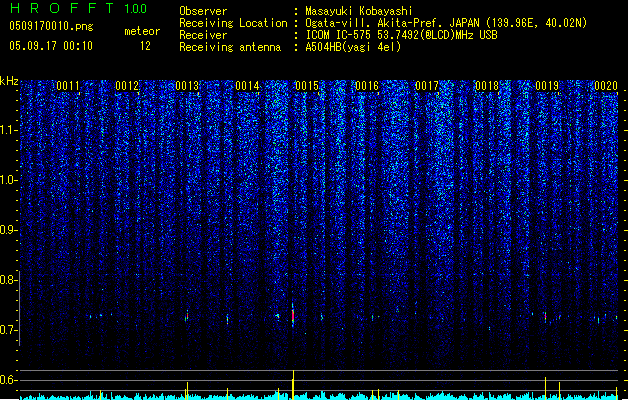Click the A504HB(yagi 4el) antenna text
Viewport: 629px width, 400px height.
point(353,47)
